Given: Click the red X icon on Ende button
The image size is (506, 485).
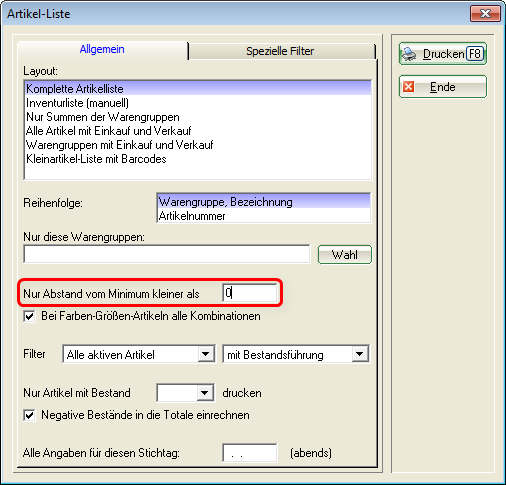Looking at the screenshot, I should pos(408,87).
